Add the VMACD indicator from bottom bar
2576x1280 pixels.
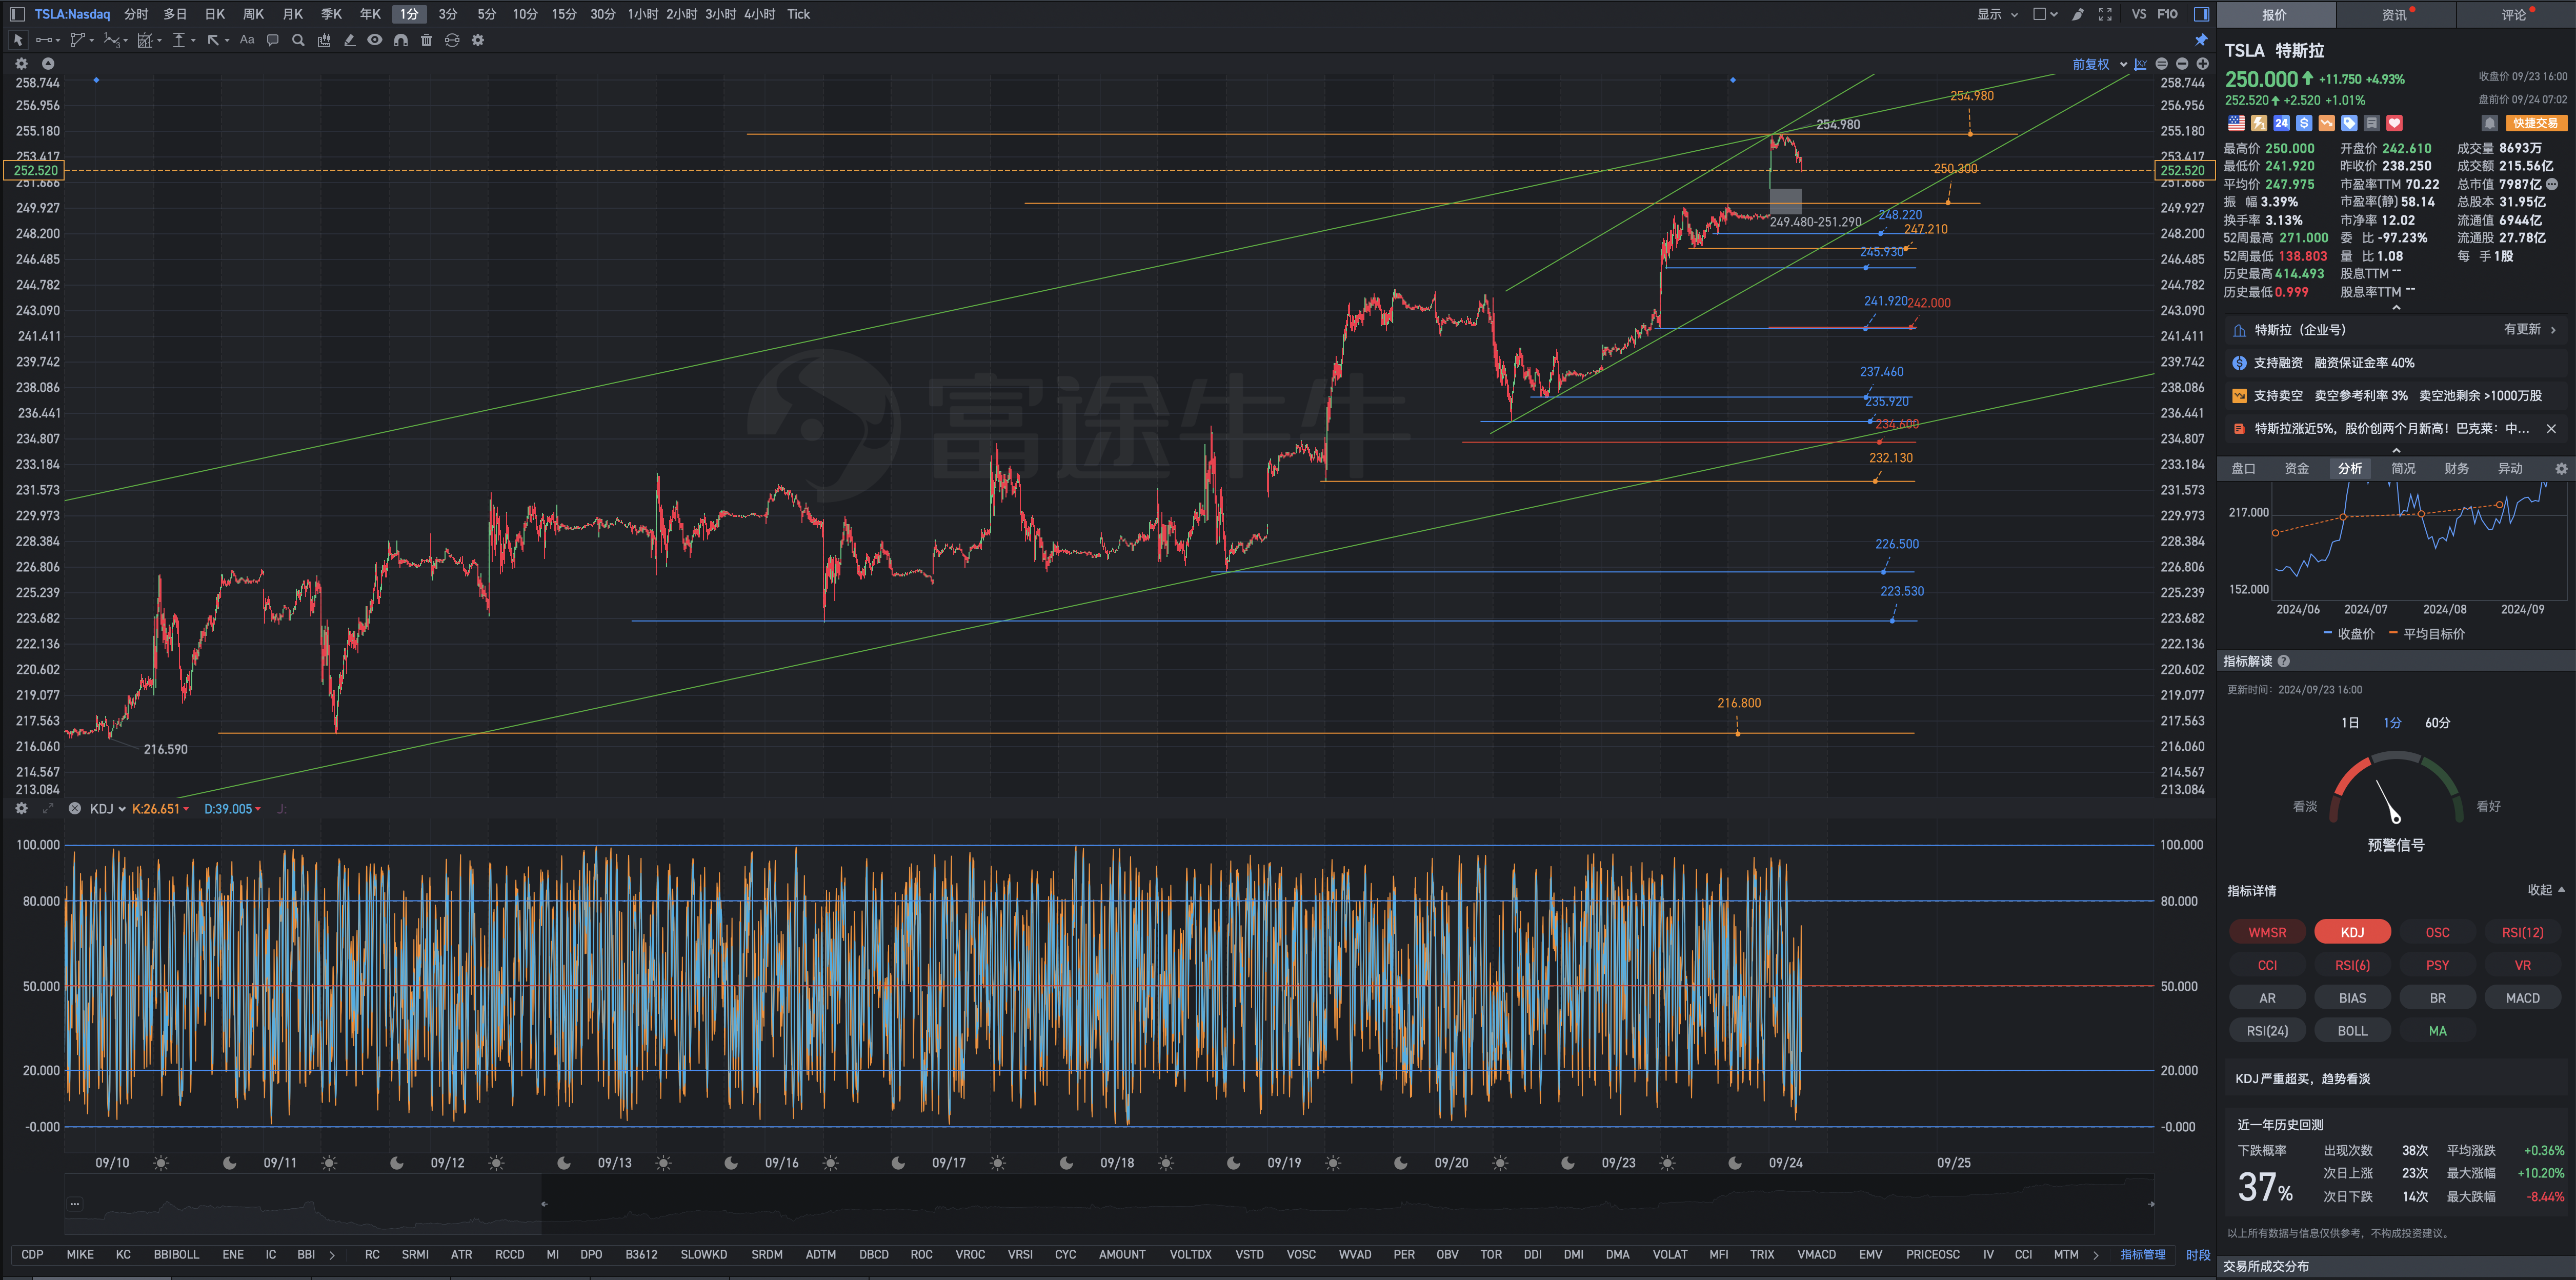coord(1816,1254)
